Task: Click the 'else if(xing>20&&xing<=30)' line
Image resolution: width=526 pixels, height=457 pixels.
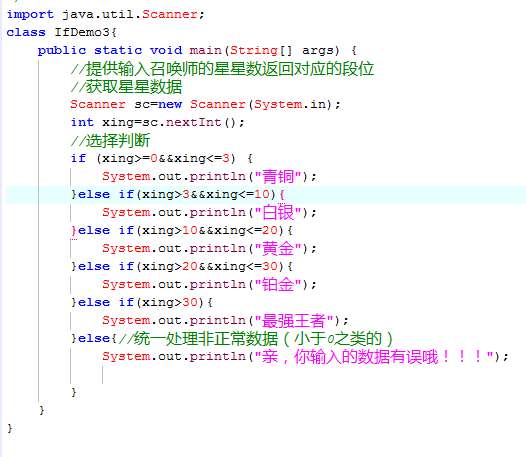Action: [x=181, y=267]
